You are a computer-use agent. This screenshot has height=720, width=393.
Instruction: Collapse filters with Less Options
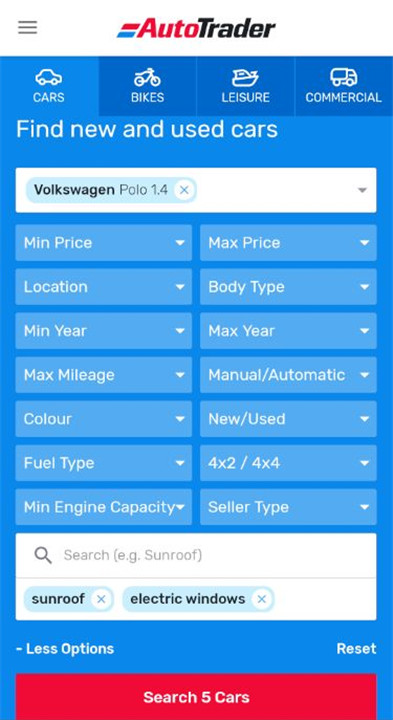pyautogui.click(x=65, y=649)
